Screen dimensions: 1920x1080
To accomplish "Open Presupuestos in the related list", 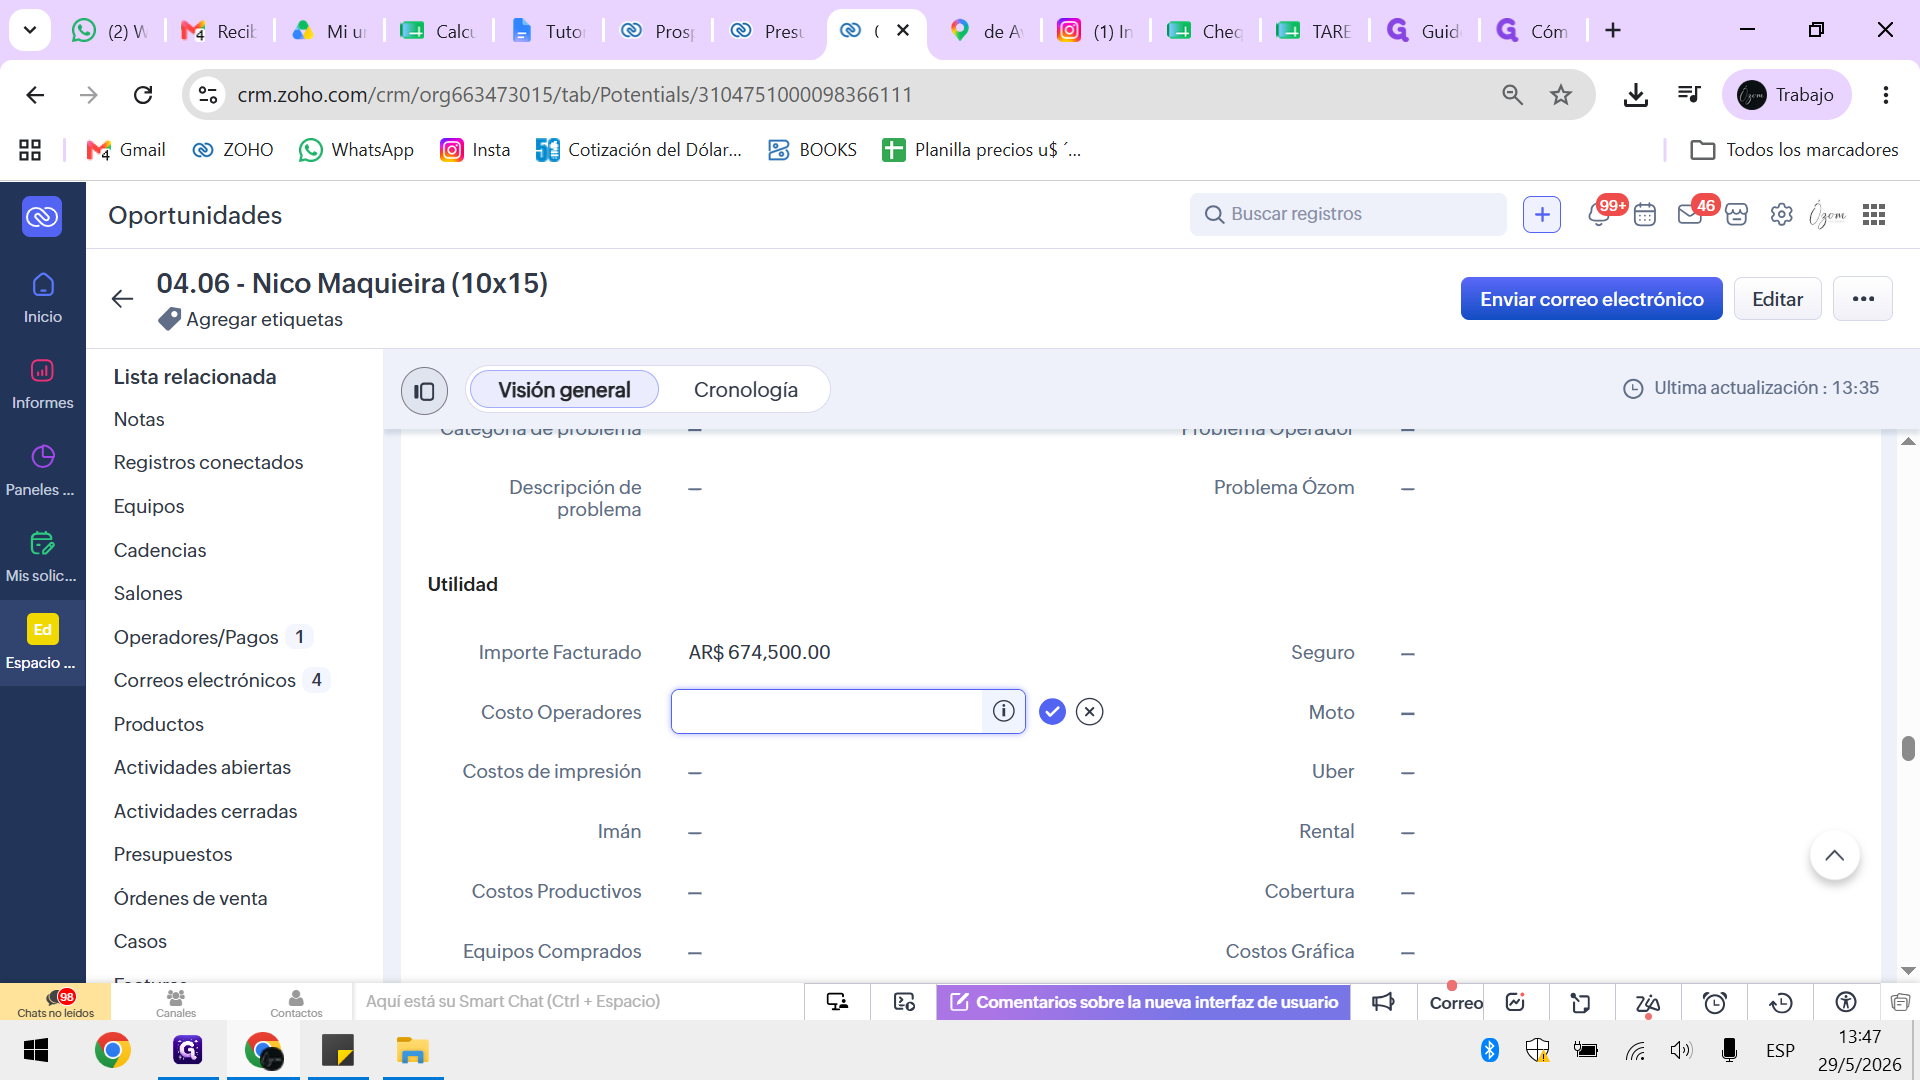I will coord(173,854).
